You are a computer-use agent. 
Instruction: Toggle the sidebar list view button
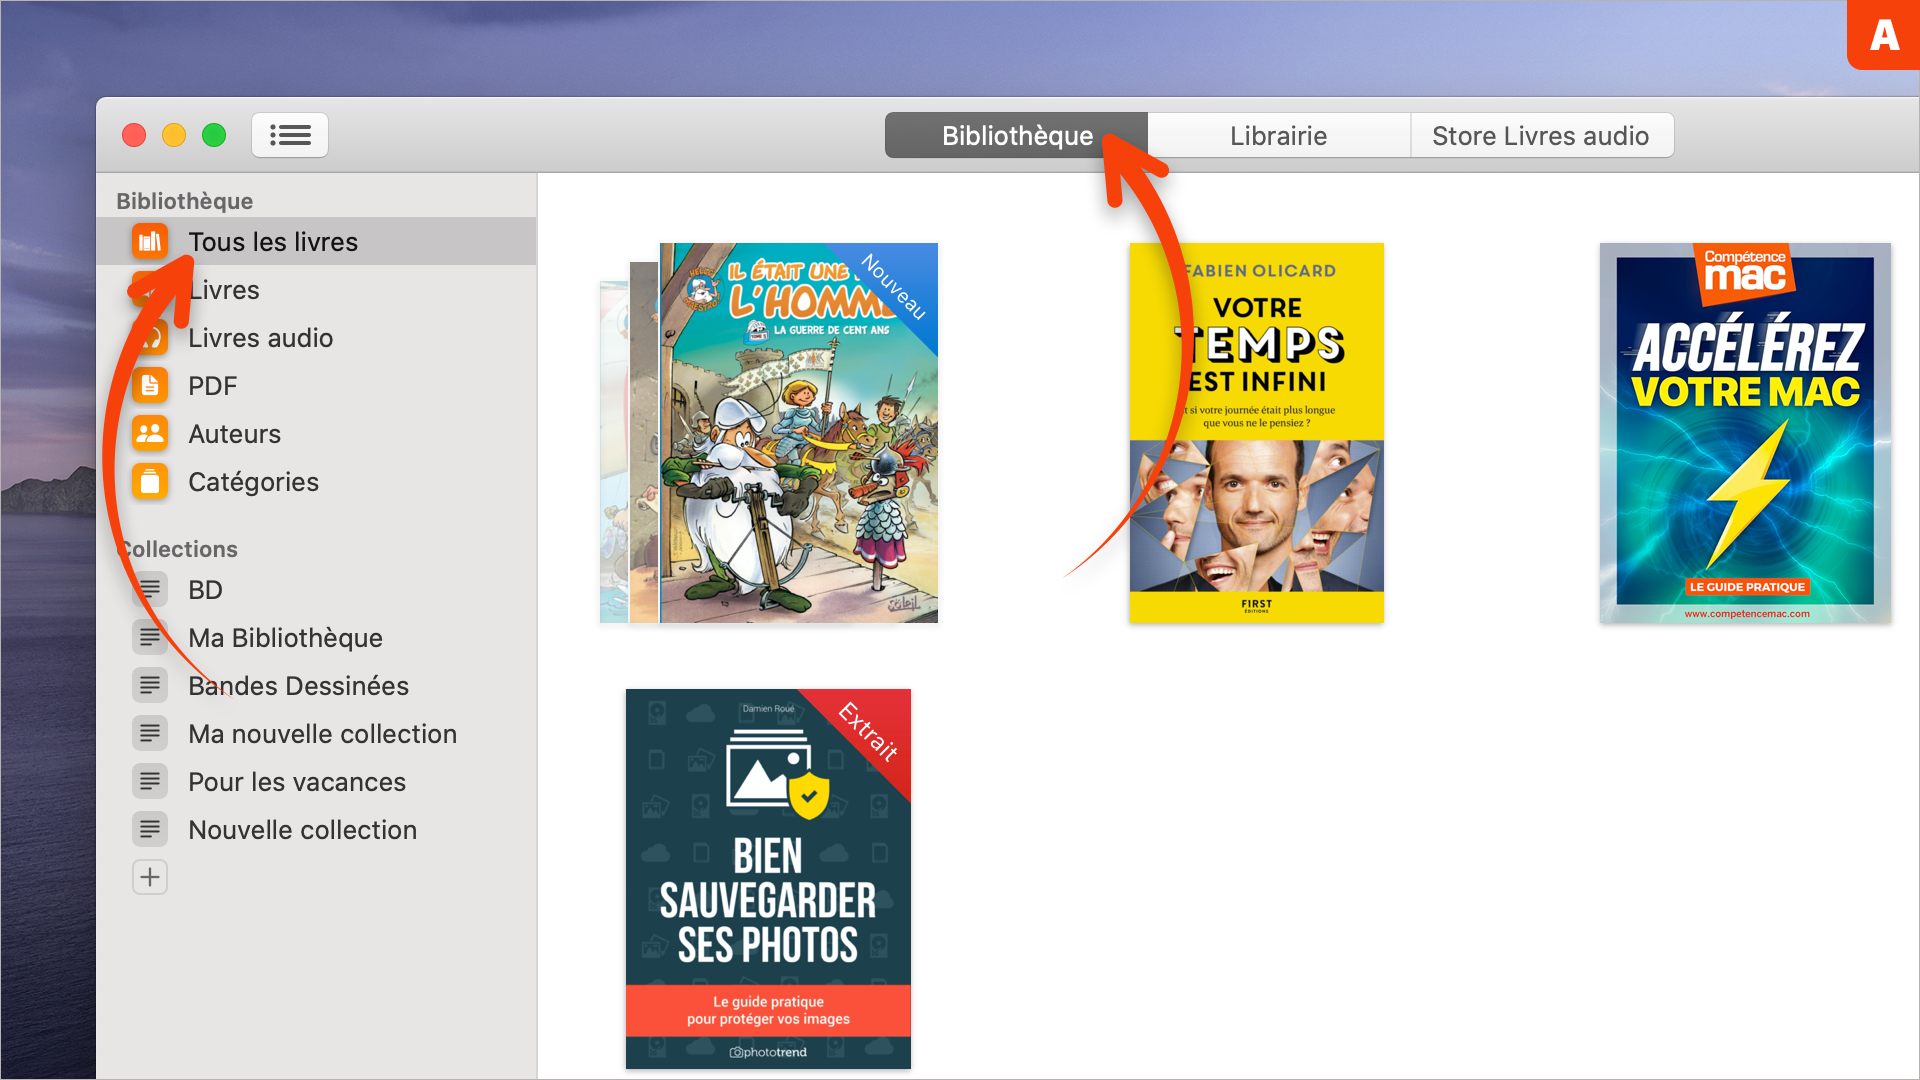tap(290, 135)
